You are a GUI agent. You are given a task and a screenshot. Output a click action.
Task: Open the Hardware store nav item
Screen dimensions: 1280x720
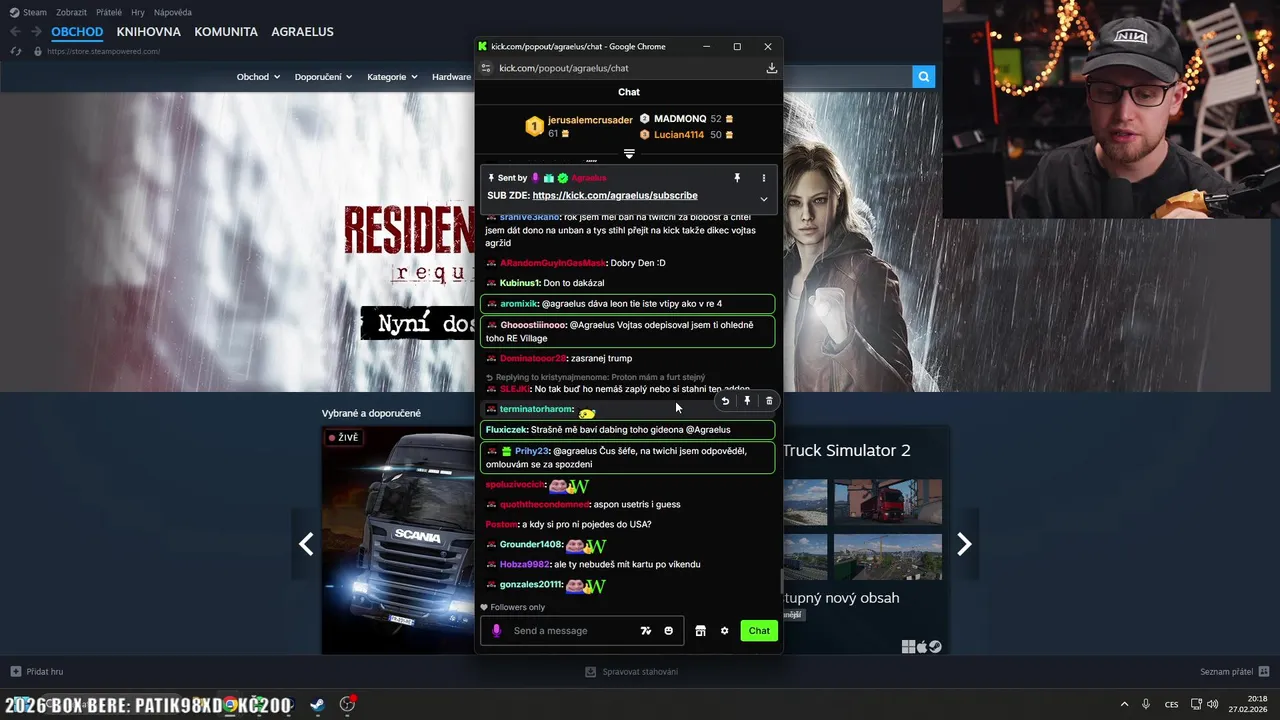coord(451,77)
